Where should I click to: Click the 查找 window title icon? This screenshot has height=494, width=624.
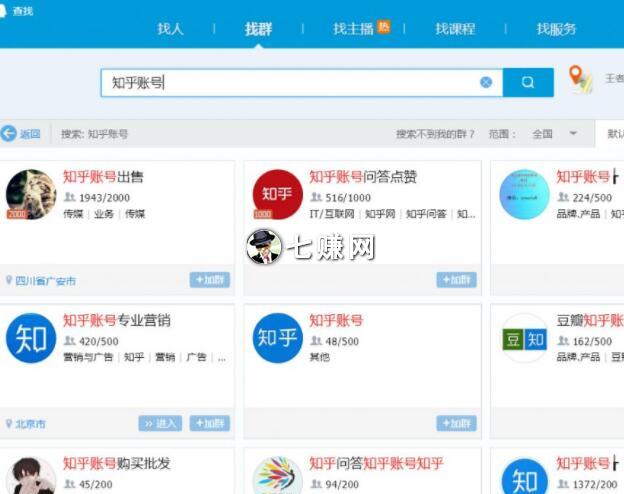coord(2,11)
